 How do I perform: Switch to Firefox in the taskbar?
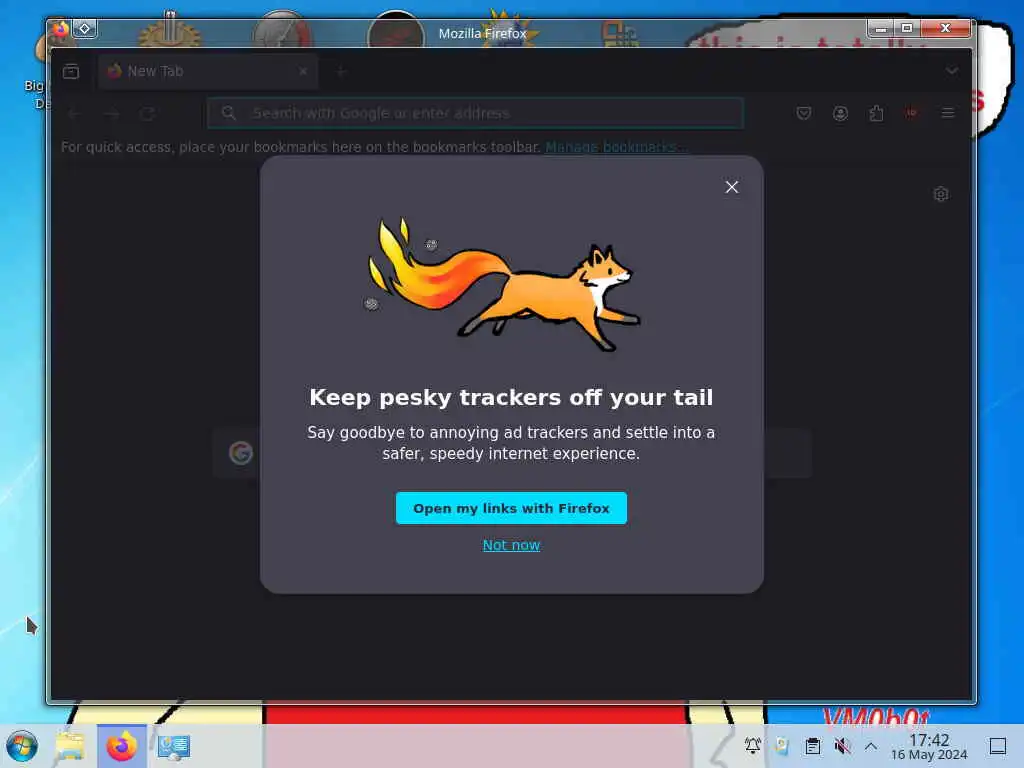tap(122, 746)
